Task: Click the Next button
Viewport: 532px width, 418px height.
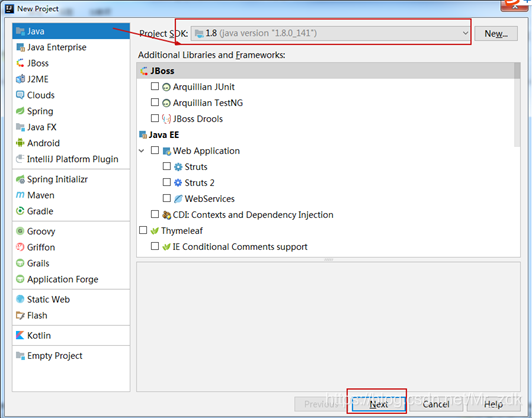Action: [378, 404]
